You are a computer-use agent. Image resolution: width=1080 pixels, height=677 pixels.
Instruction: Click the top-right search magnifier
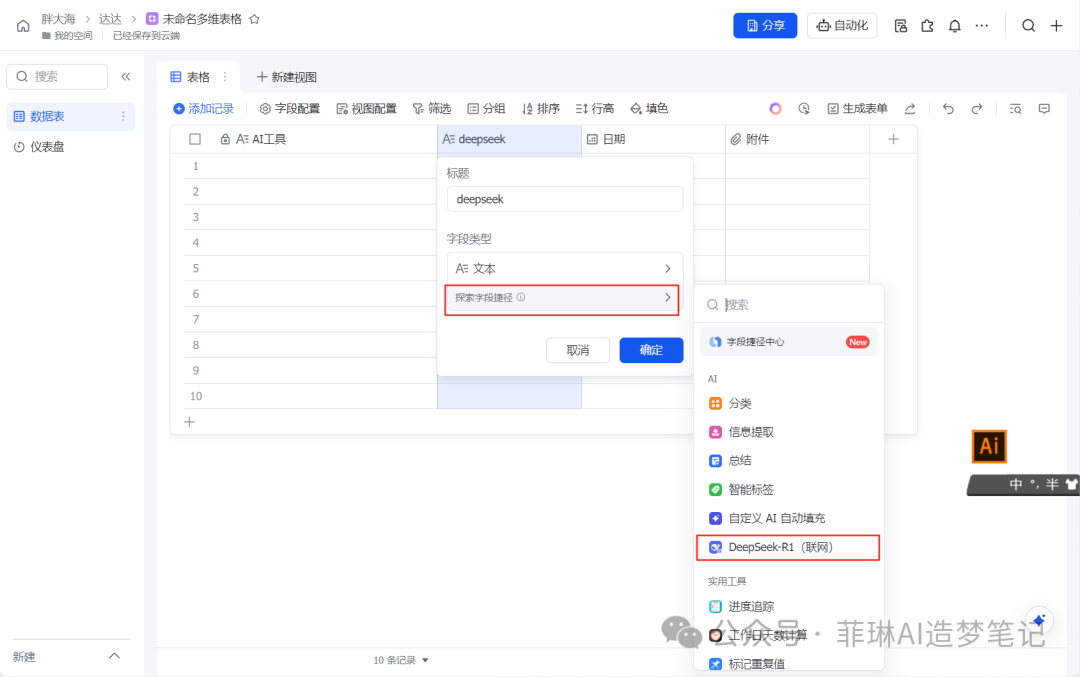1028,25
